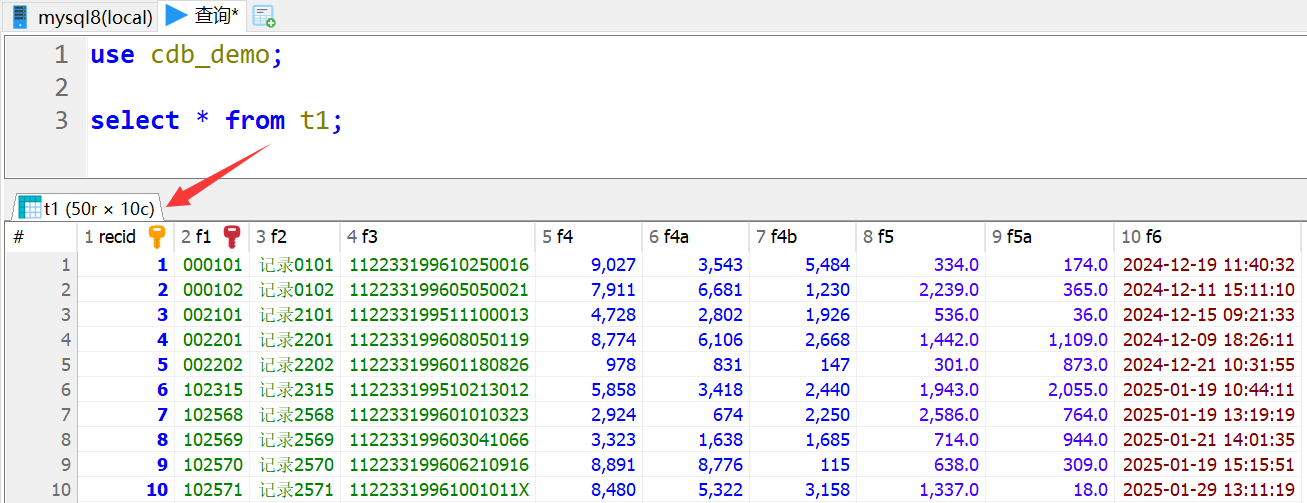Place cursor in 'select * from t1;' line
This screenshot has width=1307, height=503.
pos(216,121)
